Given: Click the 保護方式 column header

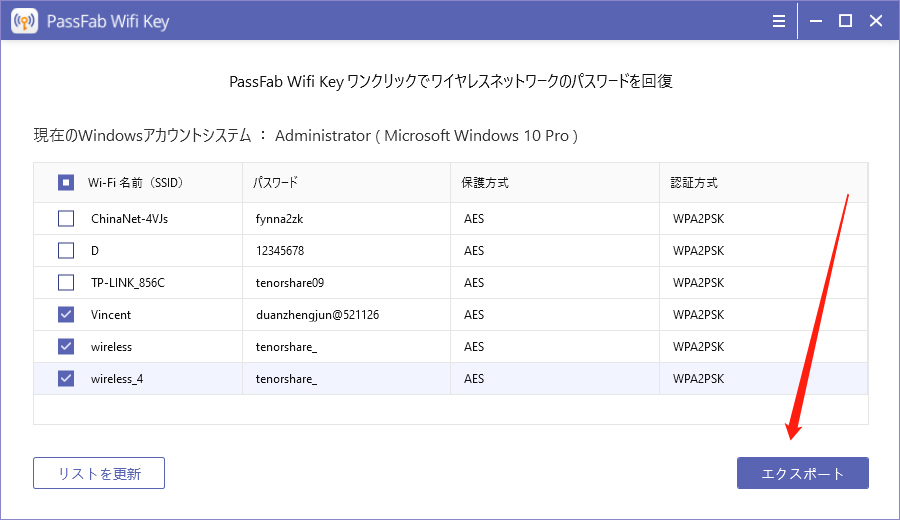Looking at the screenshot, I should (485, 183).
